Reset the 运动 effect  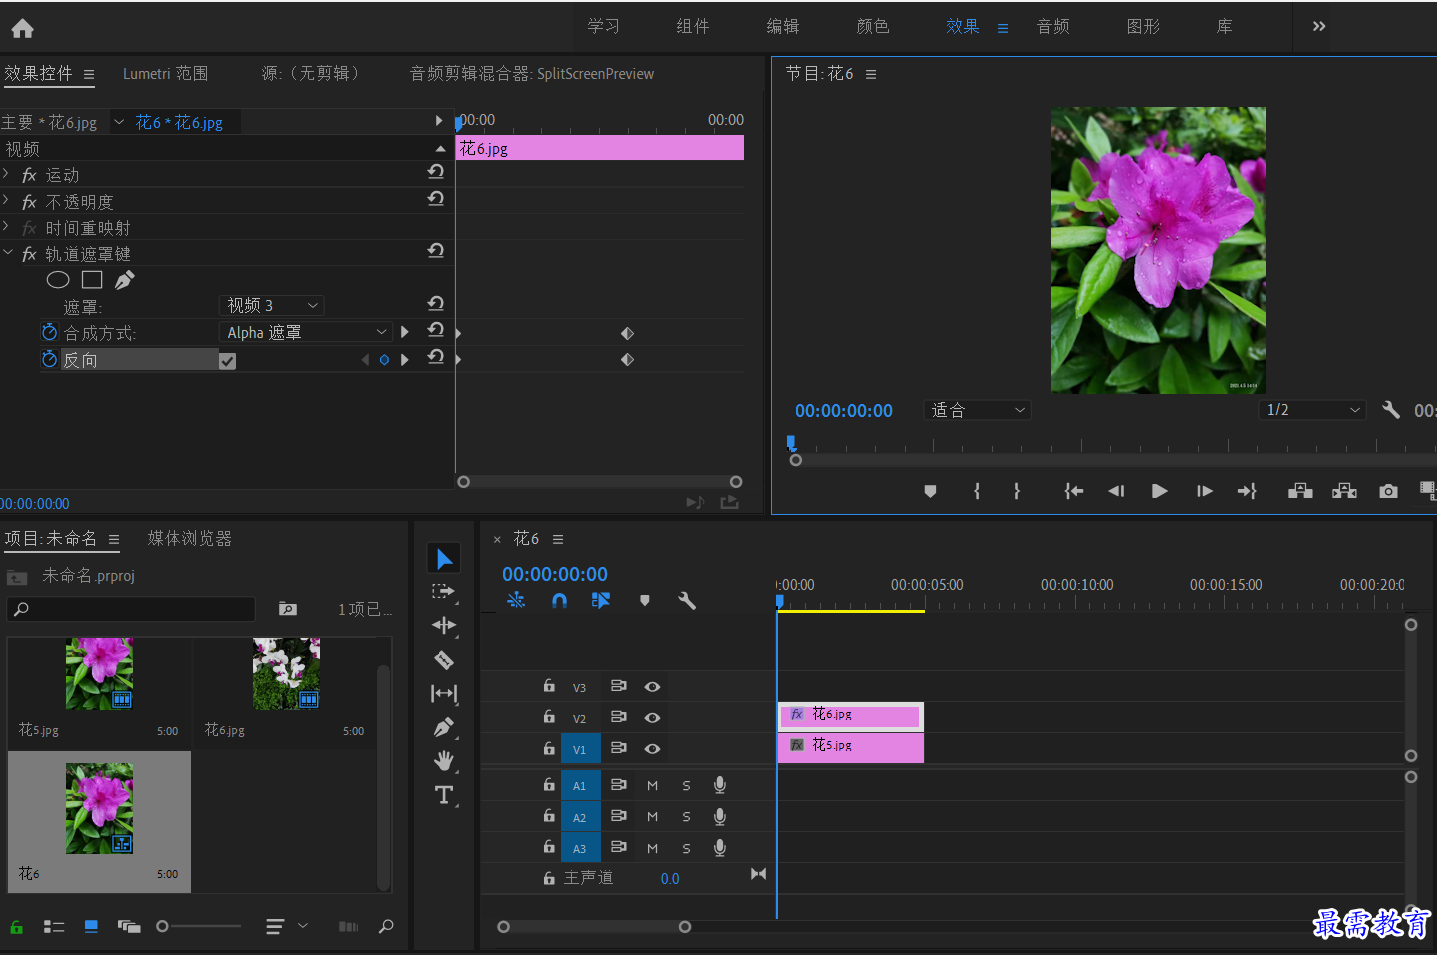tap(435, 172)
